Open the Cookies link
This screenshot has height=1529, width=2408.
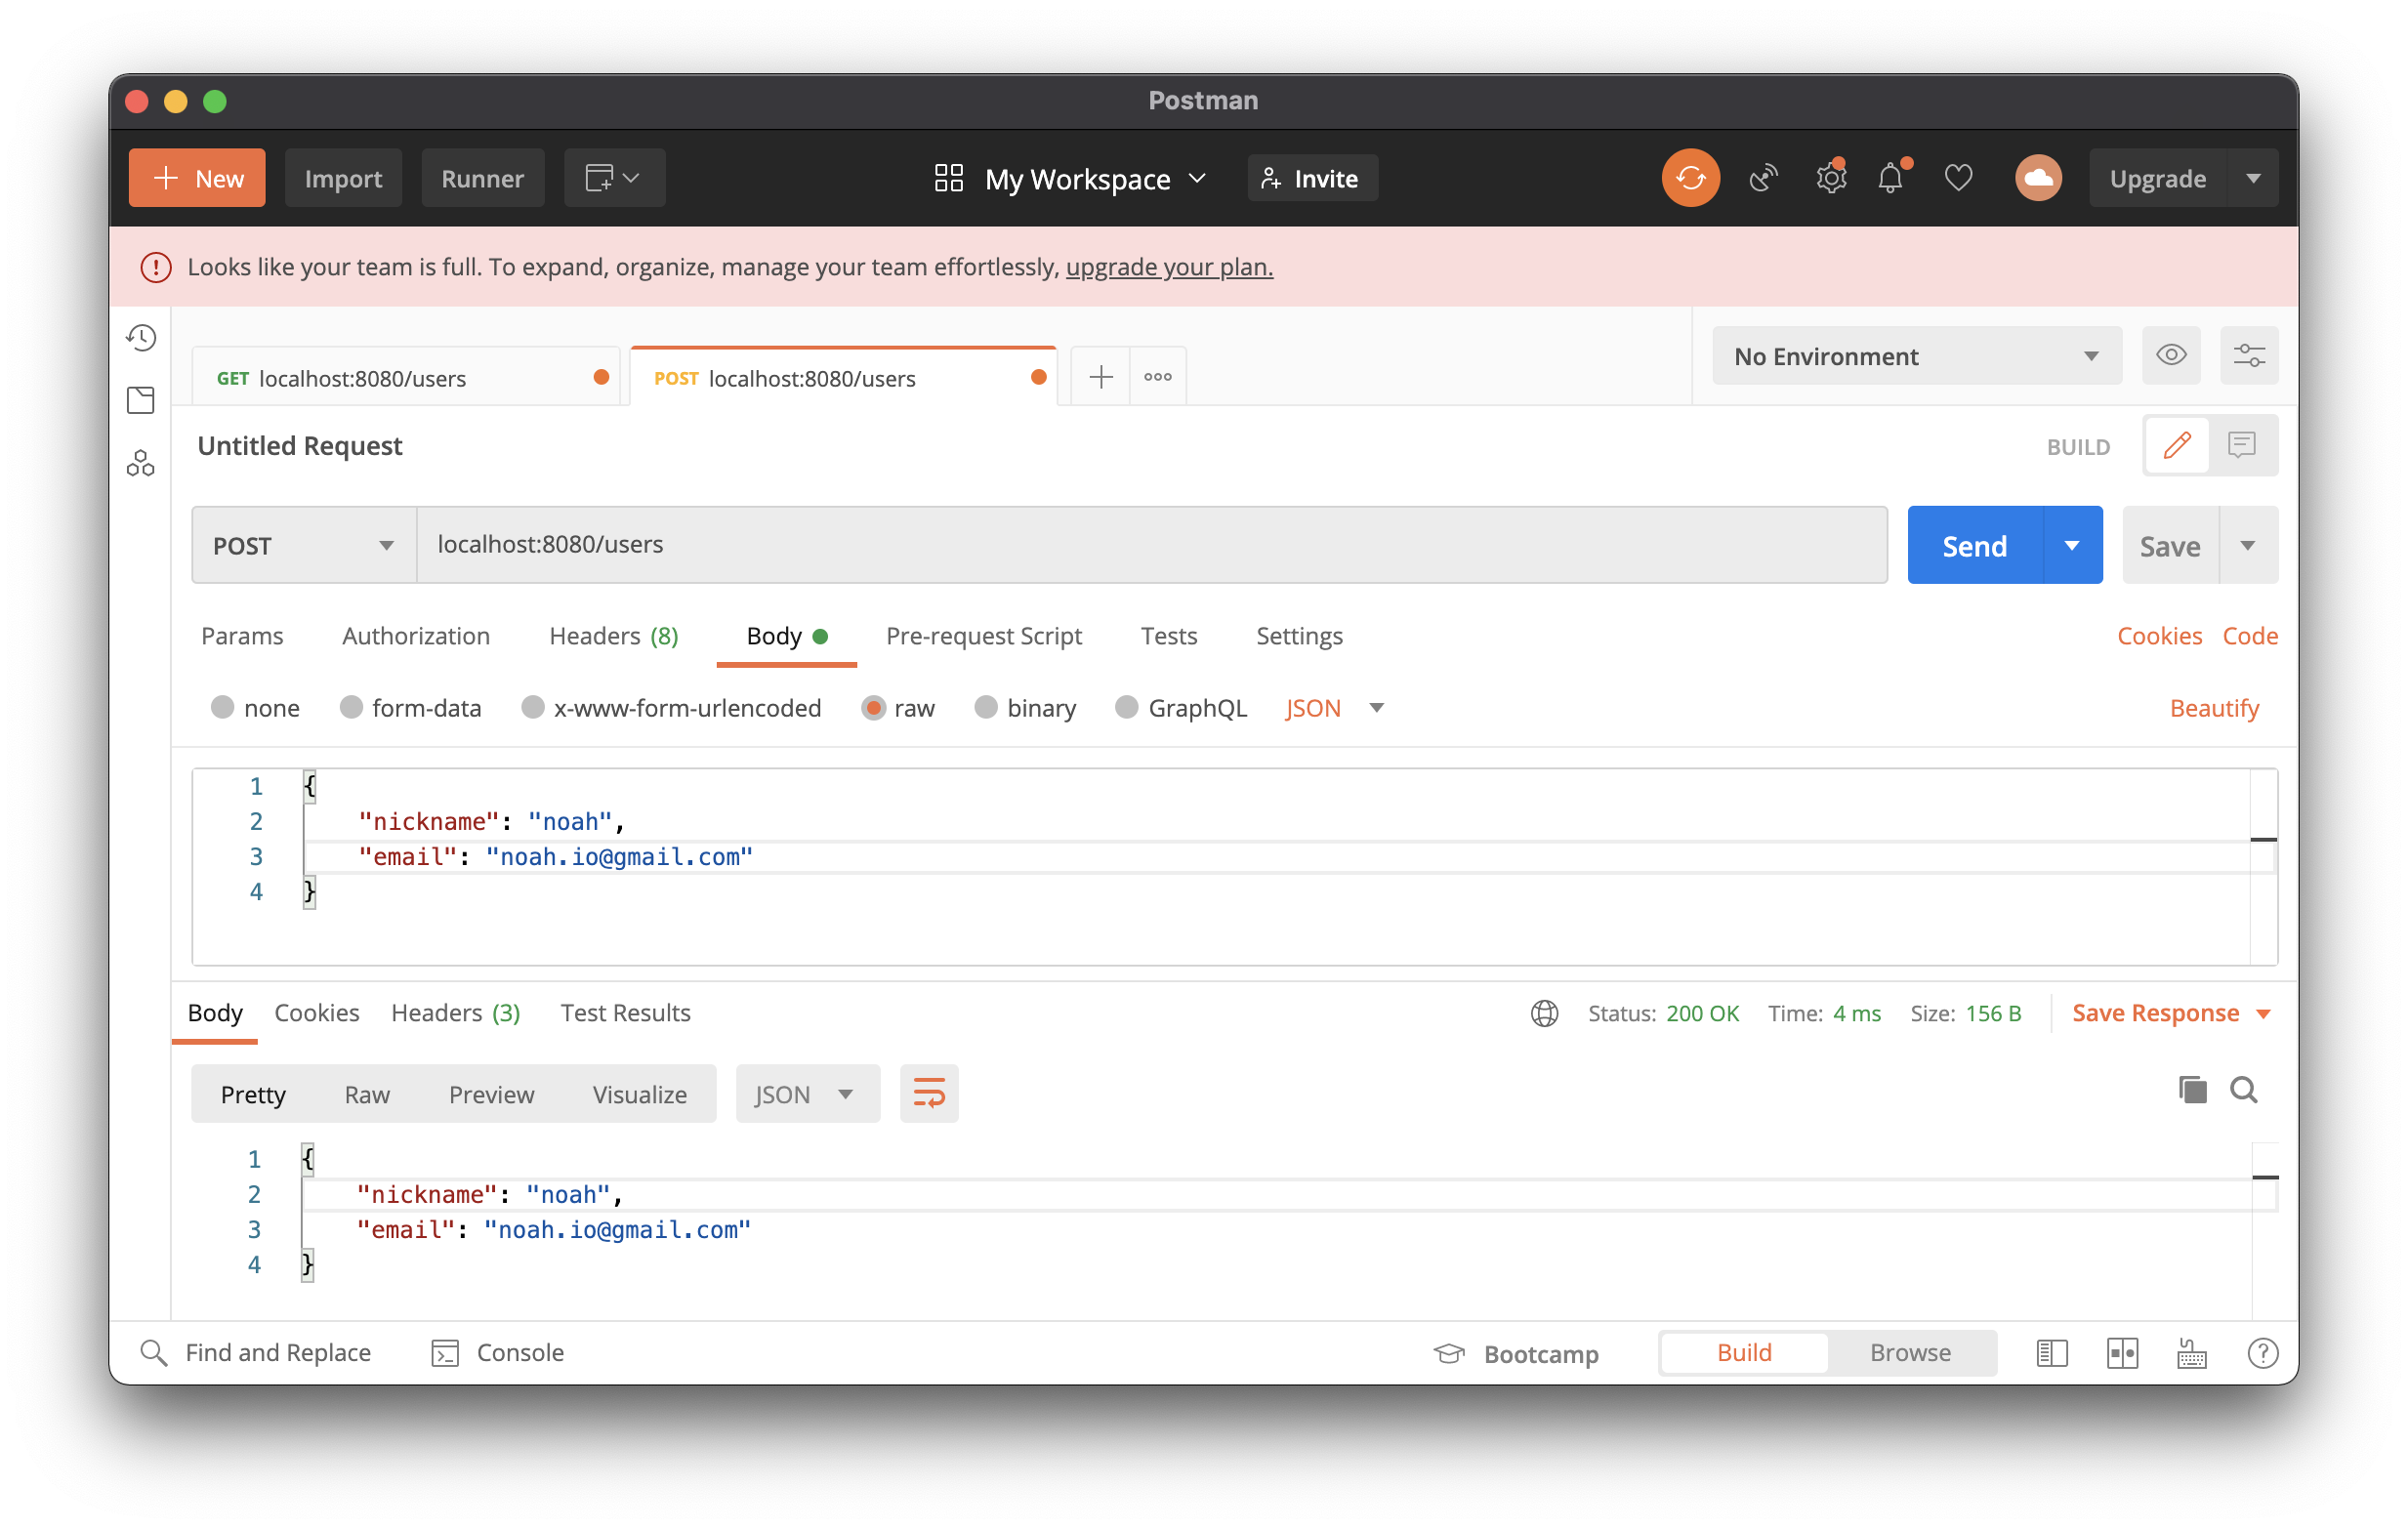[2159, 637]
